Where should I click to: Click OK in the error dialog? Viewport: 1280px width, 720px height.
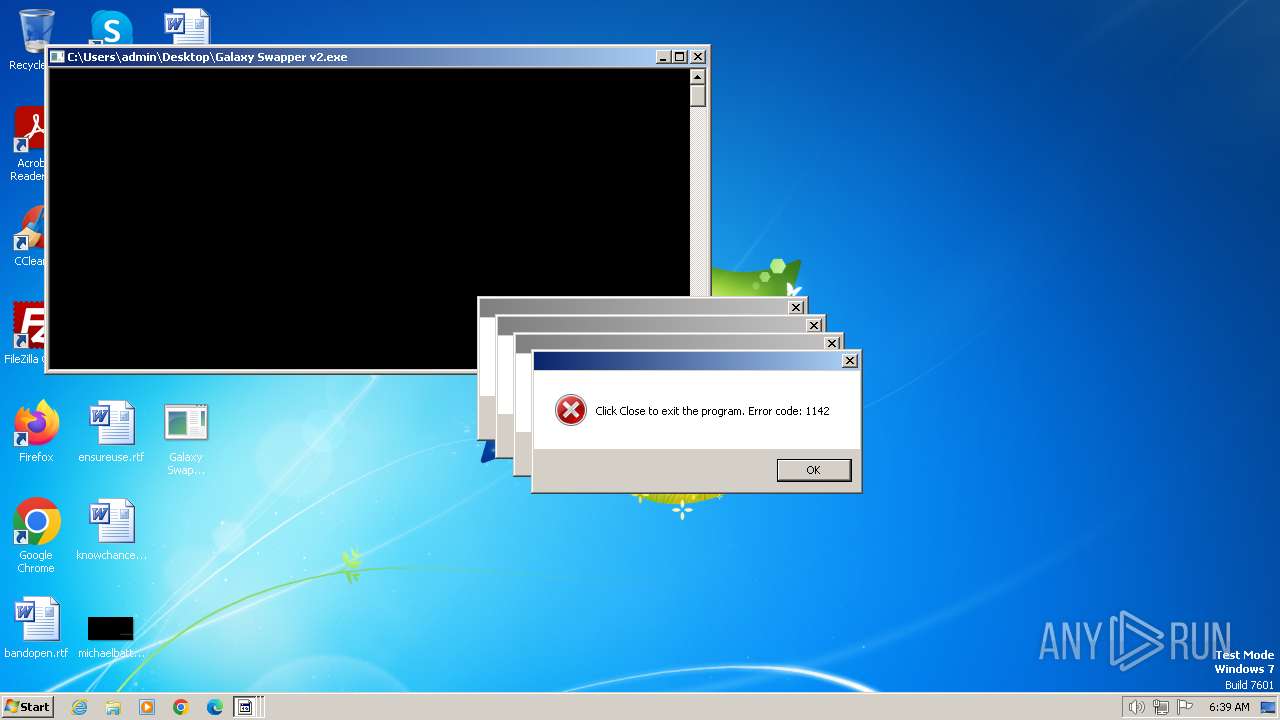813,470
